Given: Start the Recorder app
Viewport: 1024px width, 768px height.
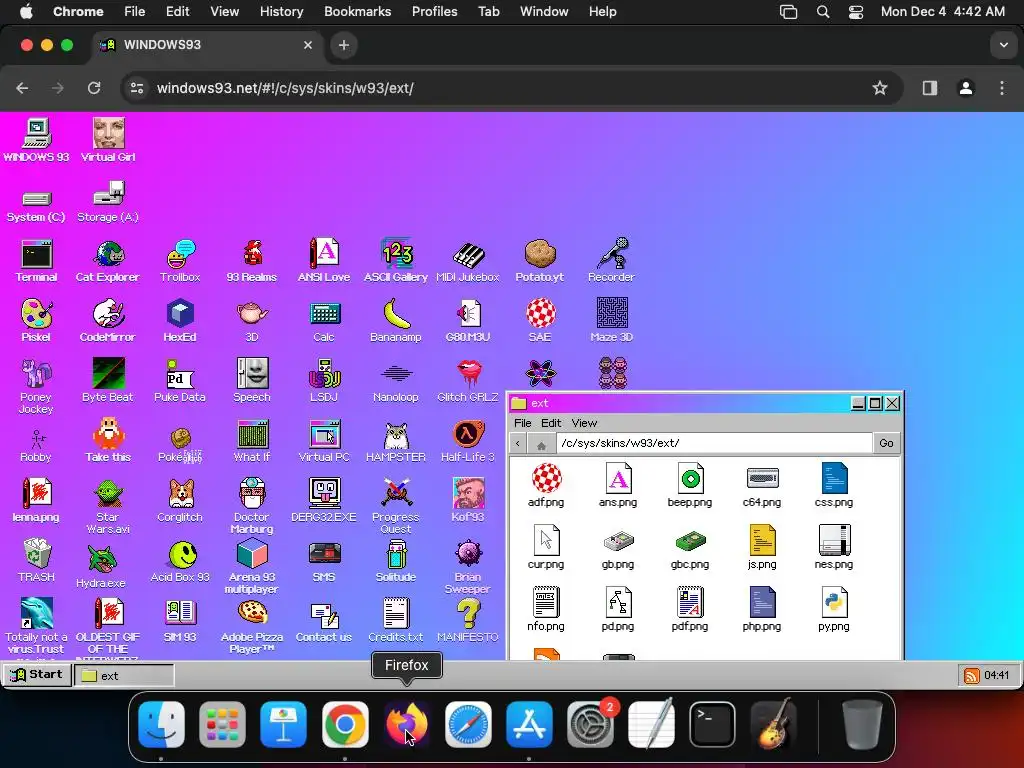Looking at the screenshot, I should point(611,261).
